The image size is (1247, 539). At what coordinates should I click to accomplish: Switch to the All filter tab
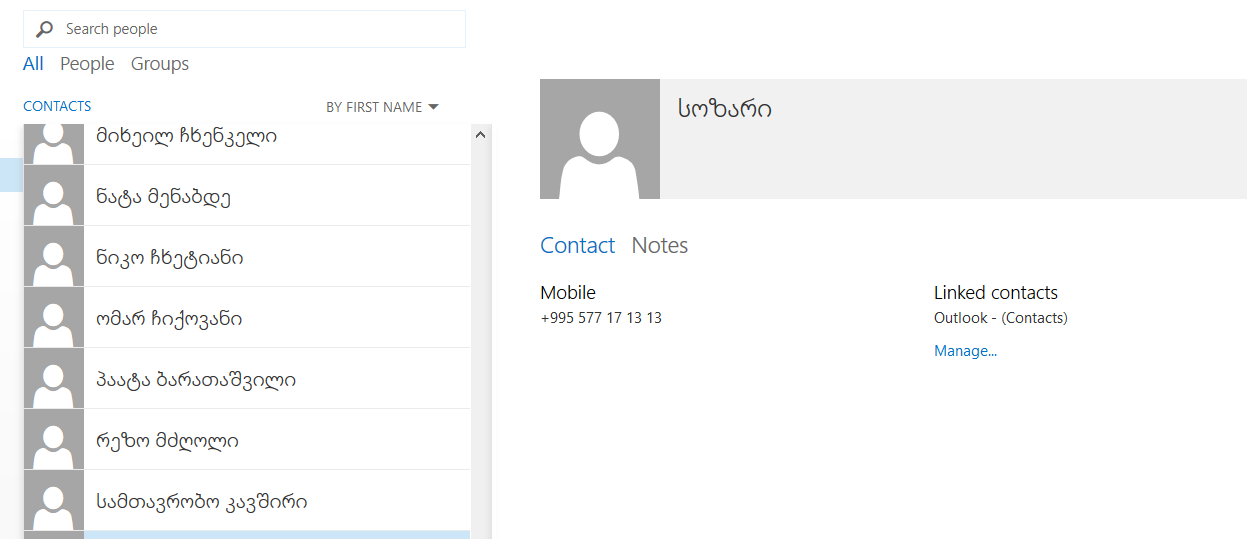click(x=33, y=64)
